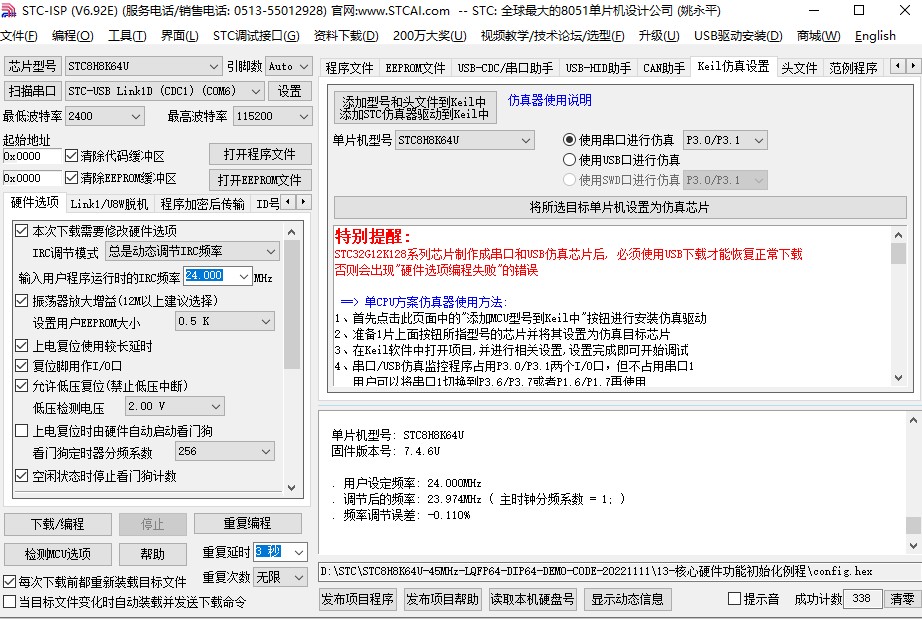
Task: Open 低压检测电压 2.00 V dropdown
Action: pyautogui.click(x=175, y=406)
